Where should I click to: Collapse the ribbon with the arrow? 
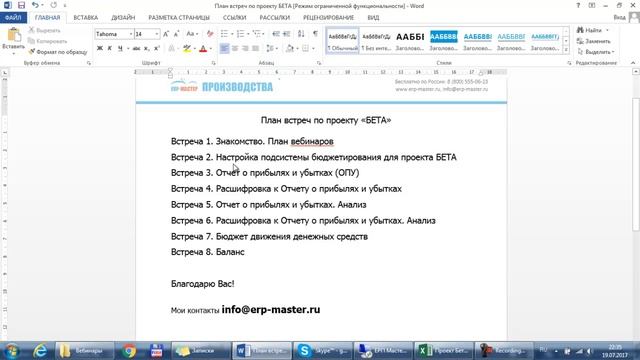(x=633, y=63)
